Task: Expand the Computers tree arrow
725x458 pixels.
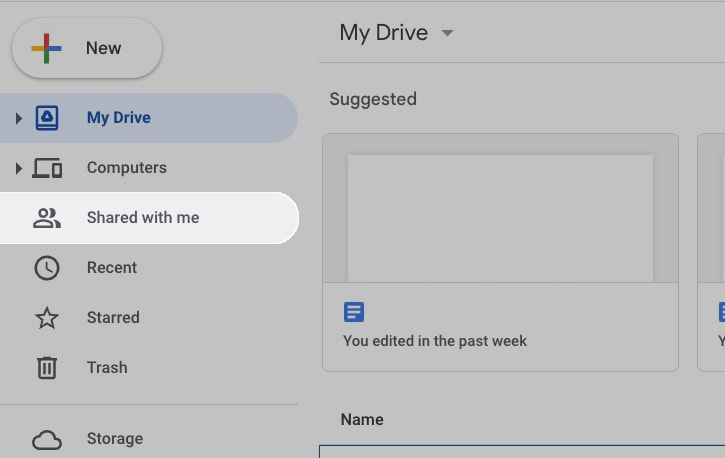Action: click(x=18, y=168)
